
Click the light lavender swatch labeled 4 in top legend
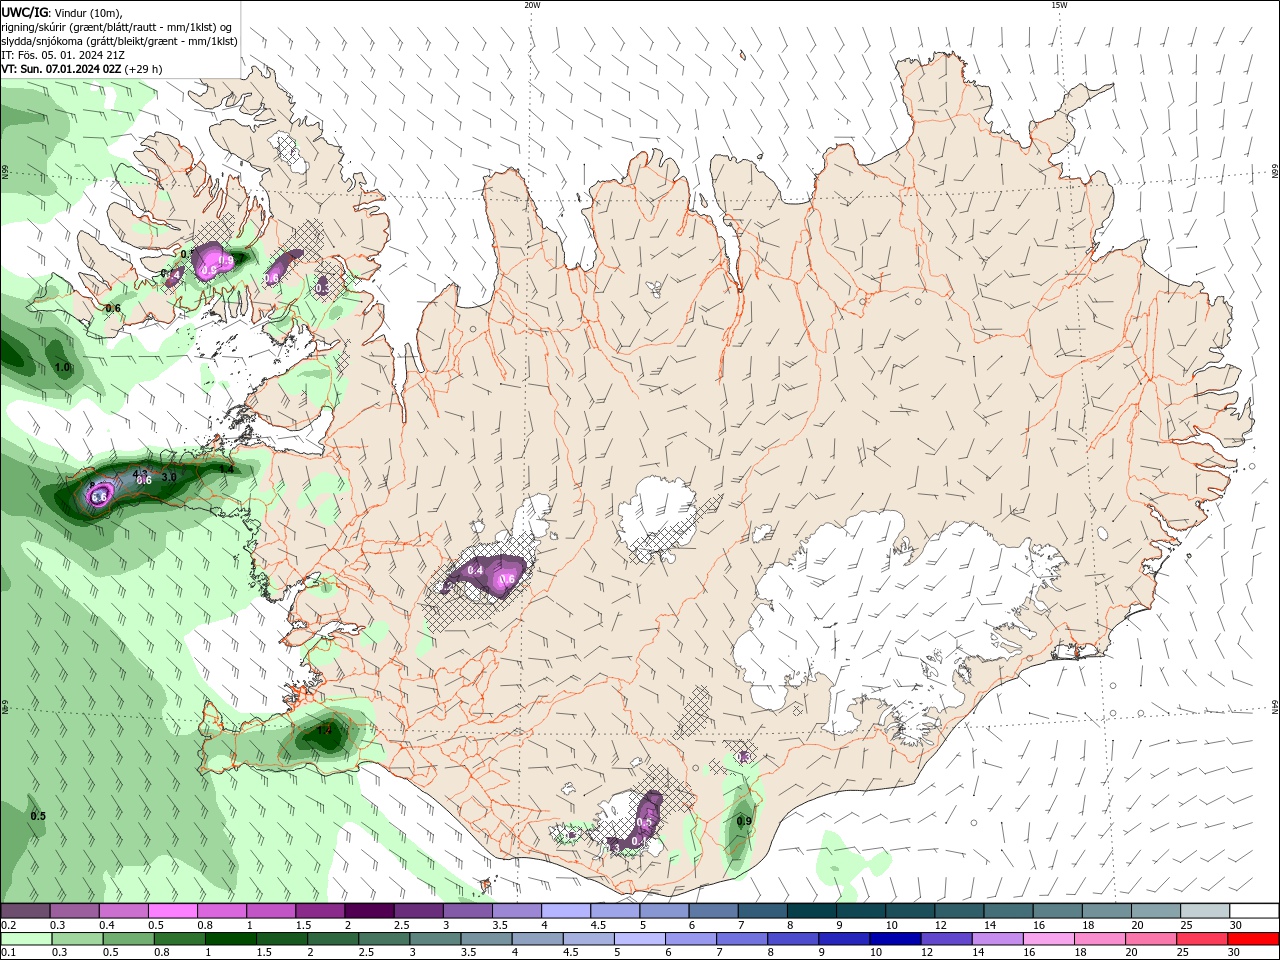click(x=566, y=911)
